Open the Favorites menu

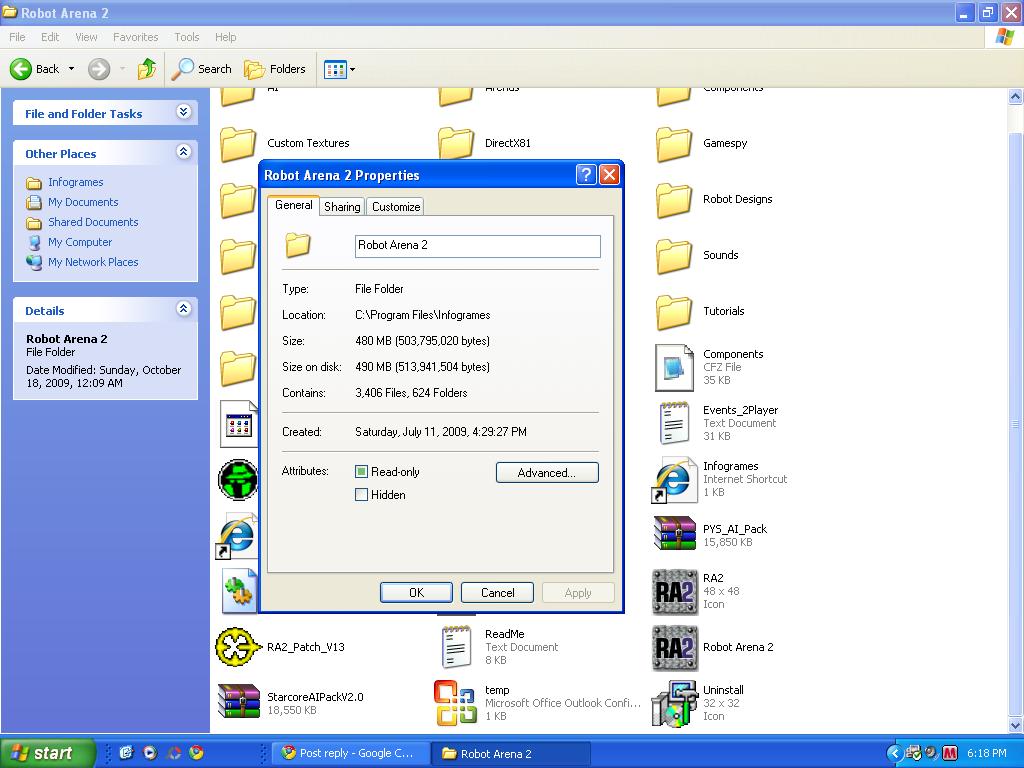(x=135, y=37)
